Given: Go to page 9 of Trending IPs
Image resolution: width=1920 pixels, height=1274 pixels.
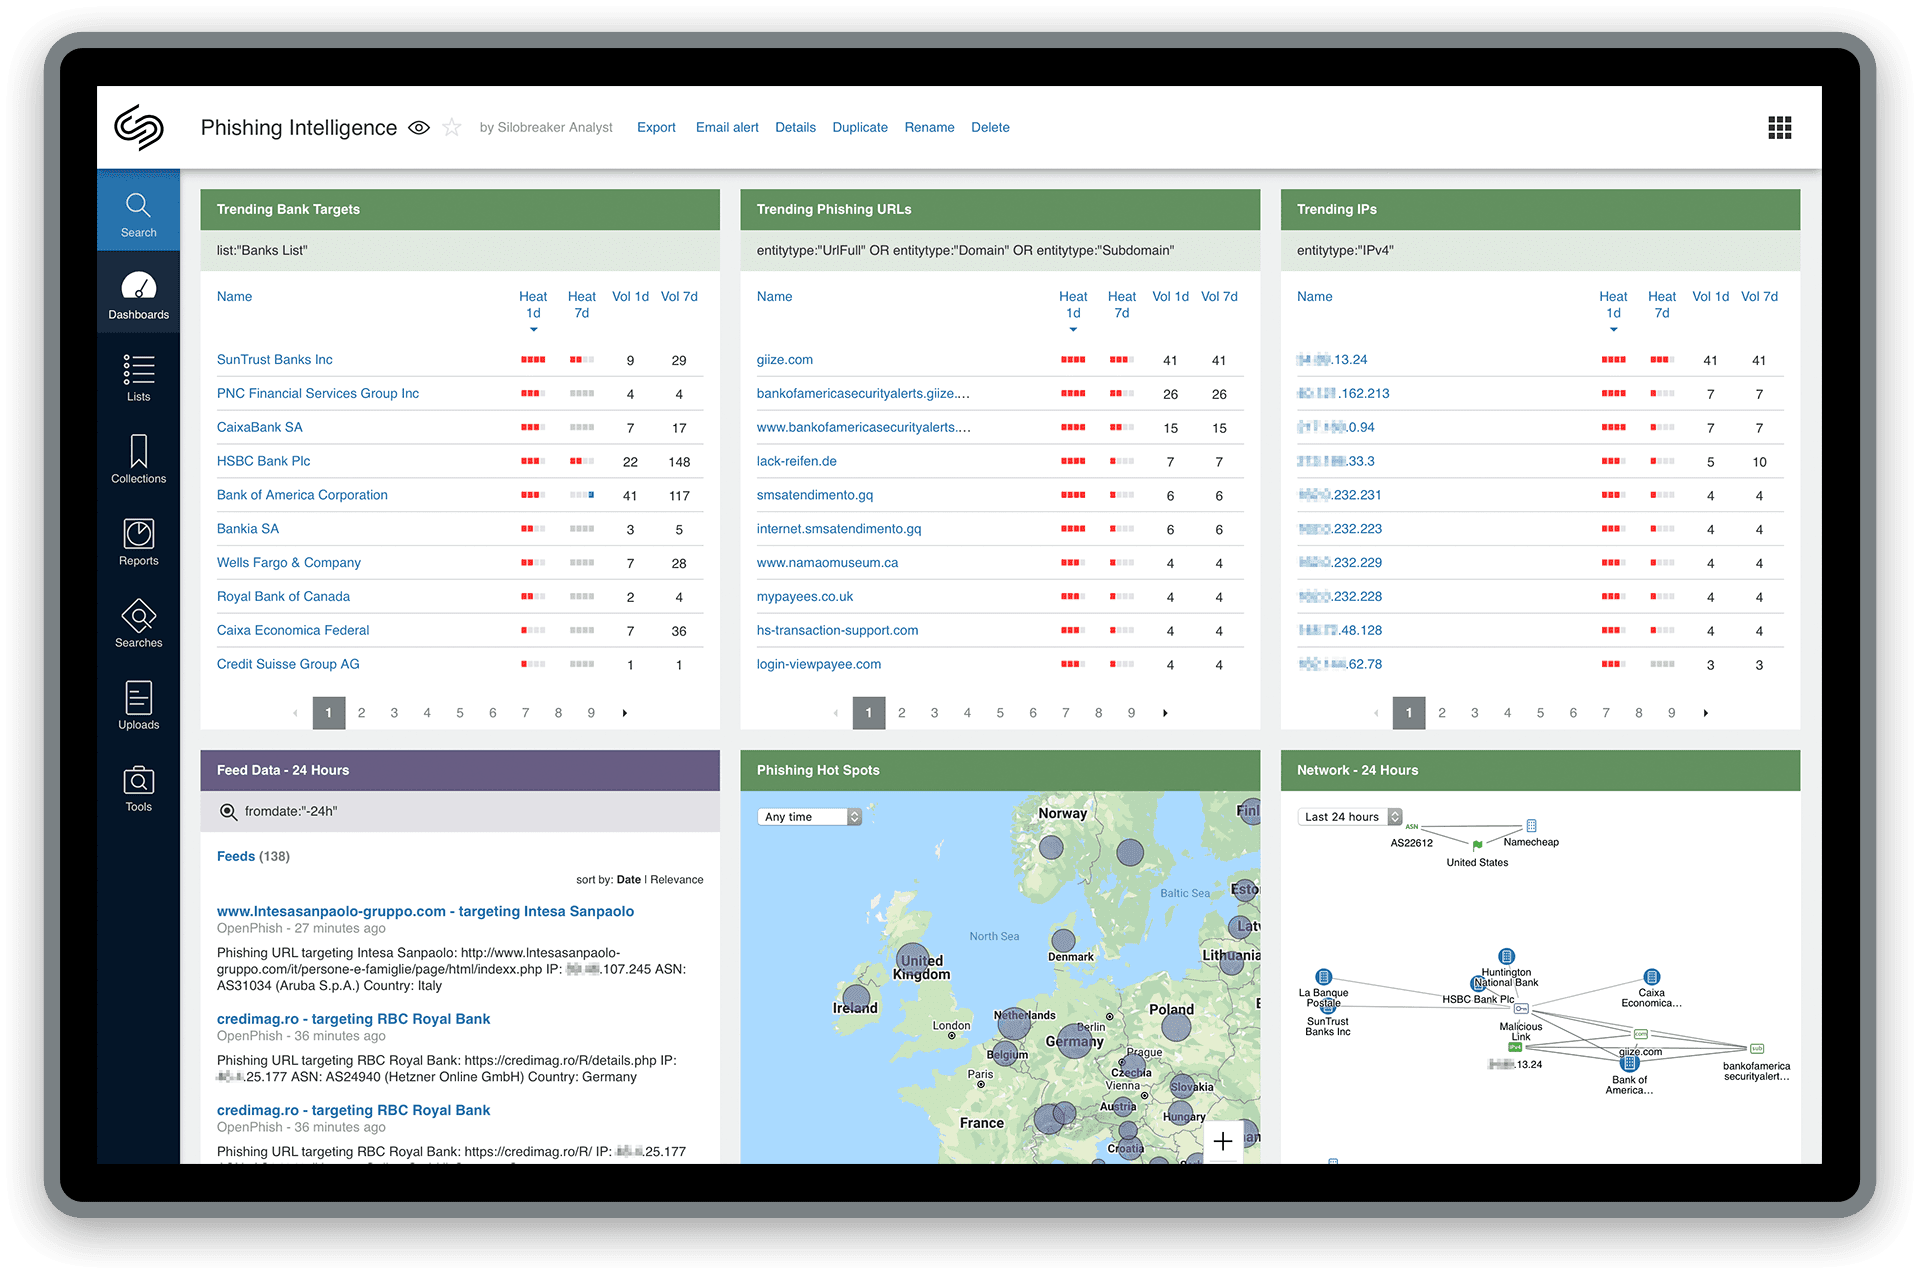Looking at the screenshot, I should tap(1671, 713).
